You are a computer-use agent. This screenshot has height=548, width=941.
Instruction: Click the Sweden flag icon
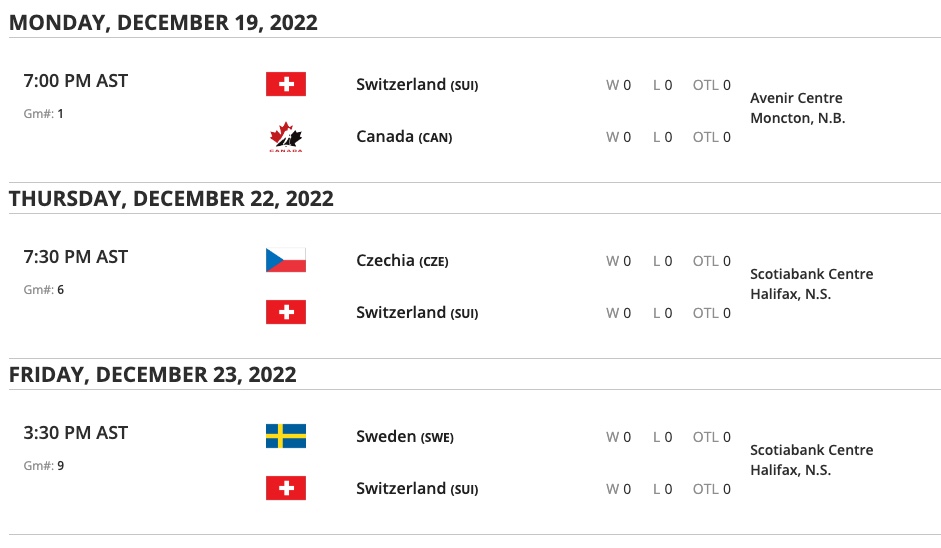click(285, 436)
